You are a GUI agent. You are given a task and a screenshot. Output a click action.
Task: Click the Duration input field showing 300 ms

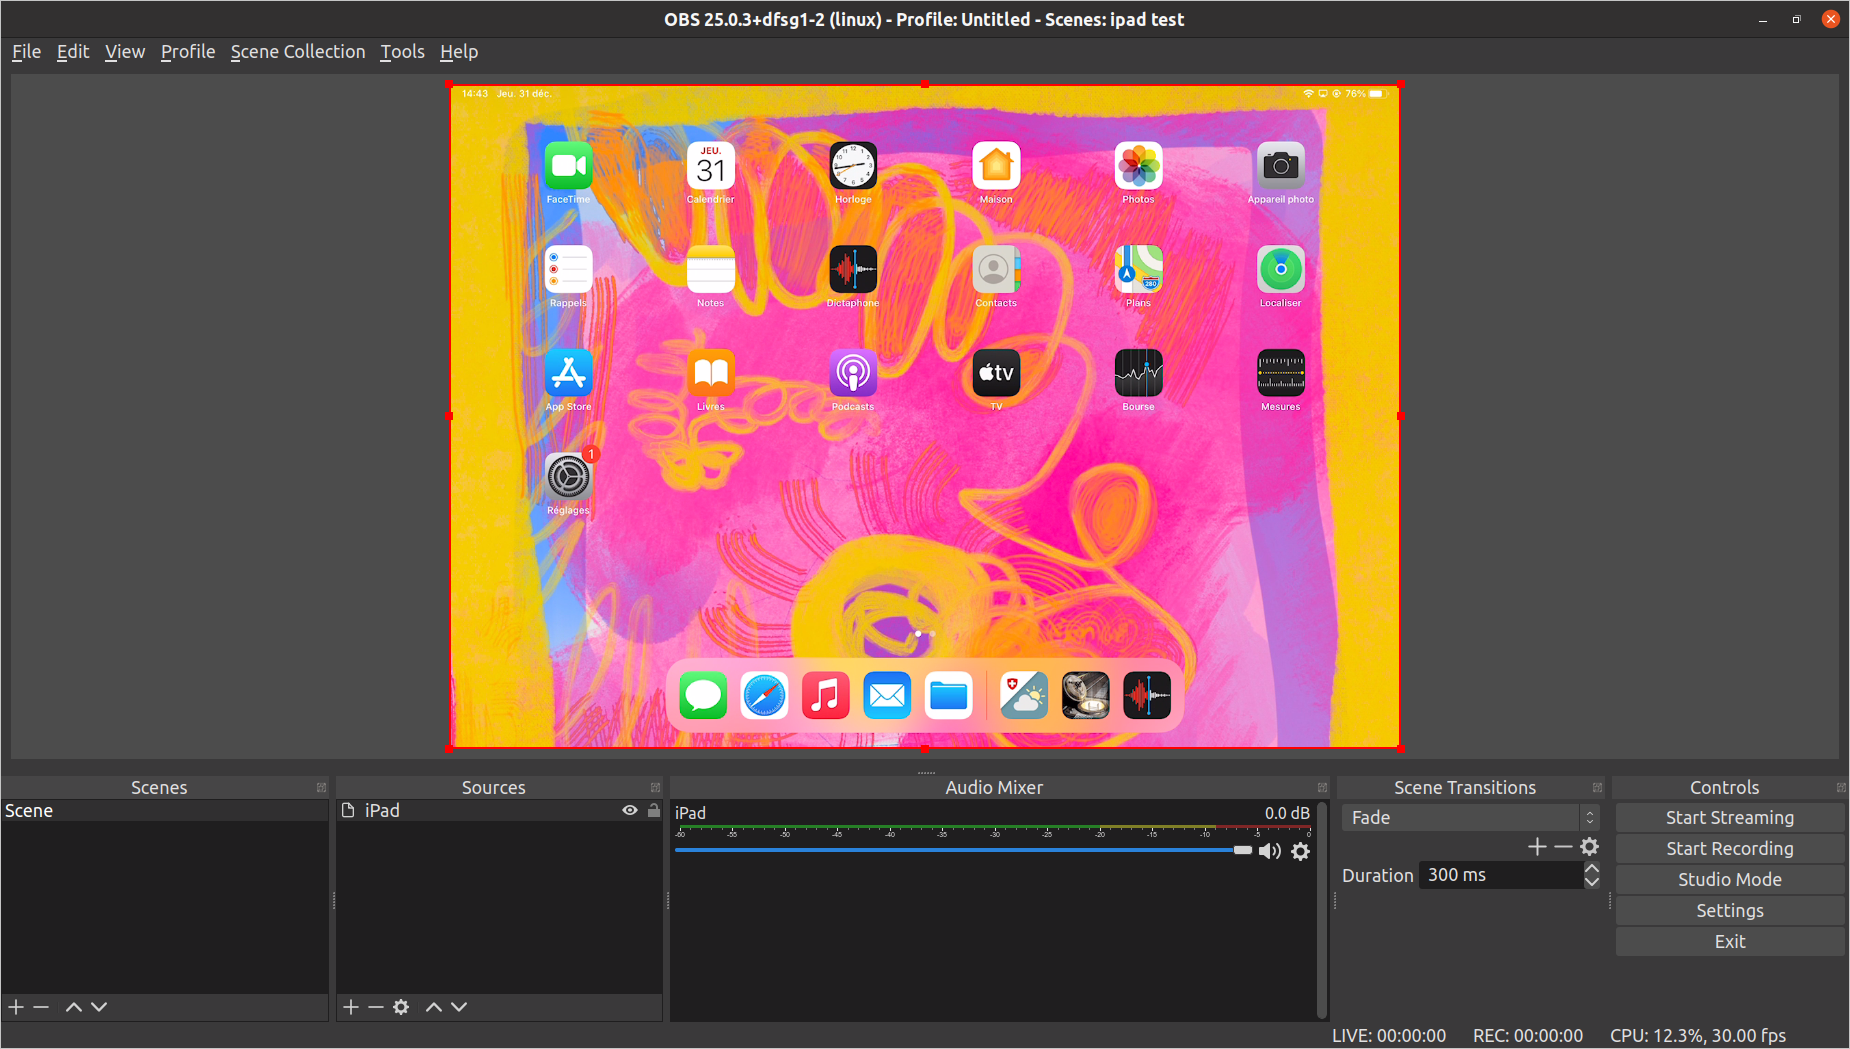[x=1501, y=875]
